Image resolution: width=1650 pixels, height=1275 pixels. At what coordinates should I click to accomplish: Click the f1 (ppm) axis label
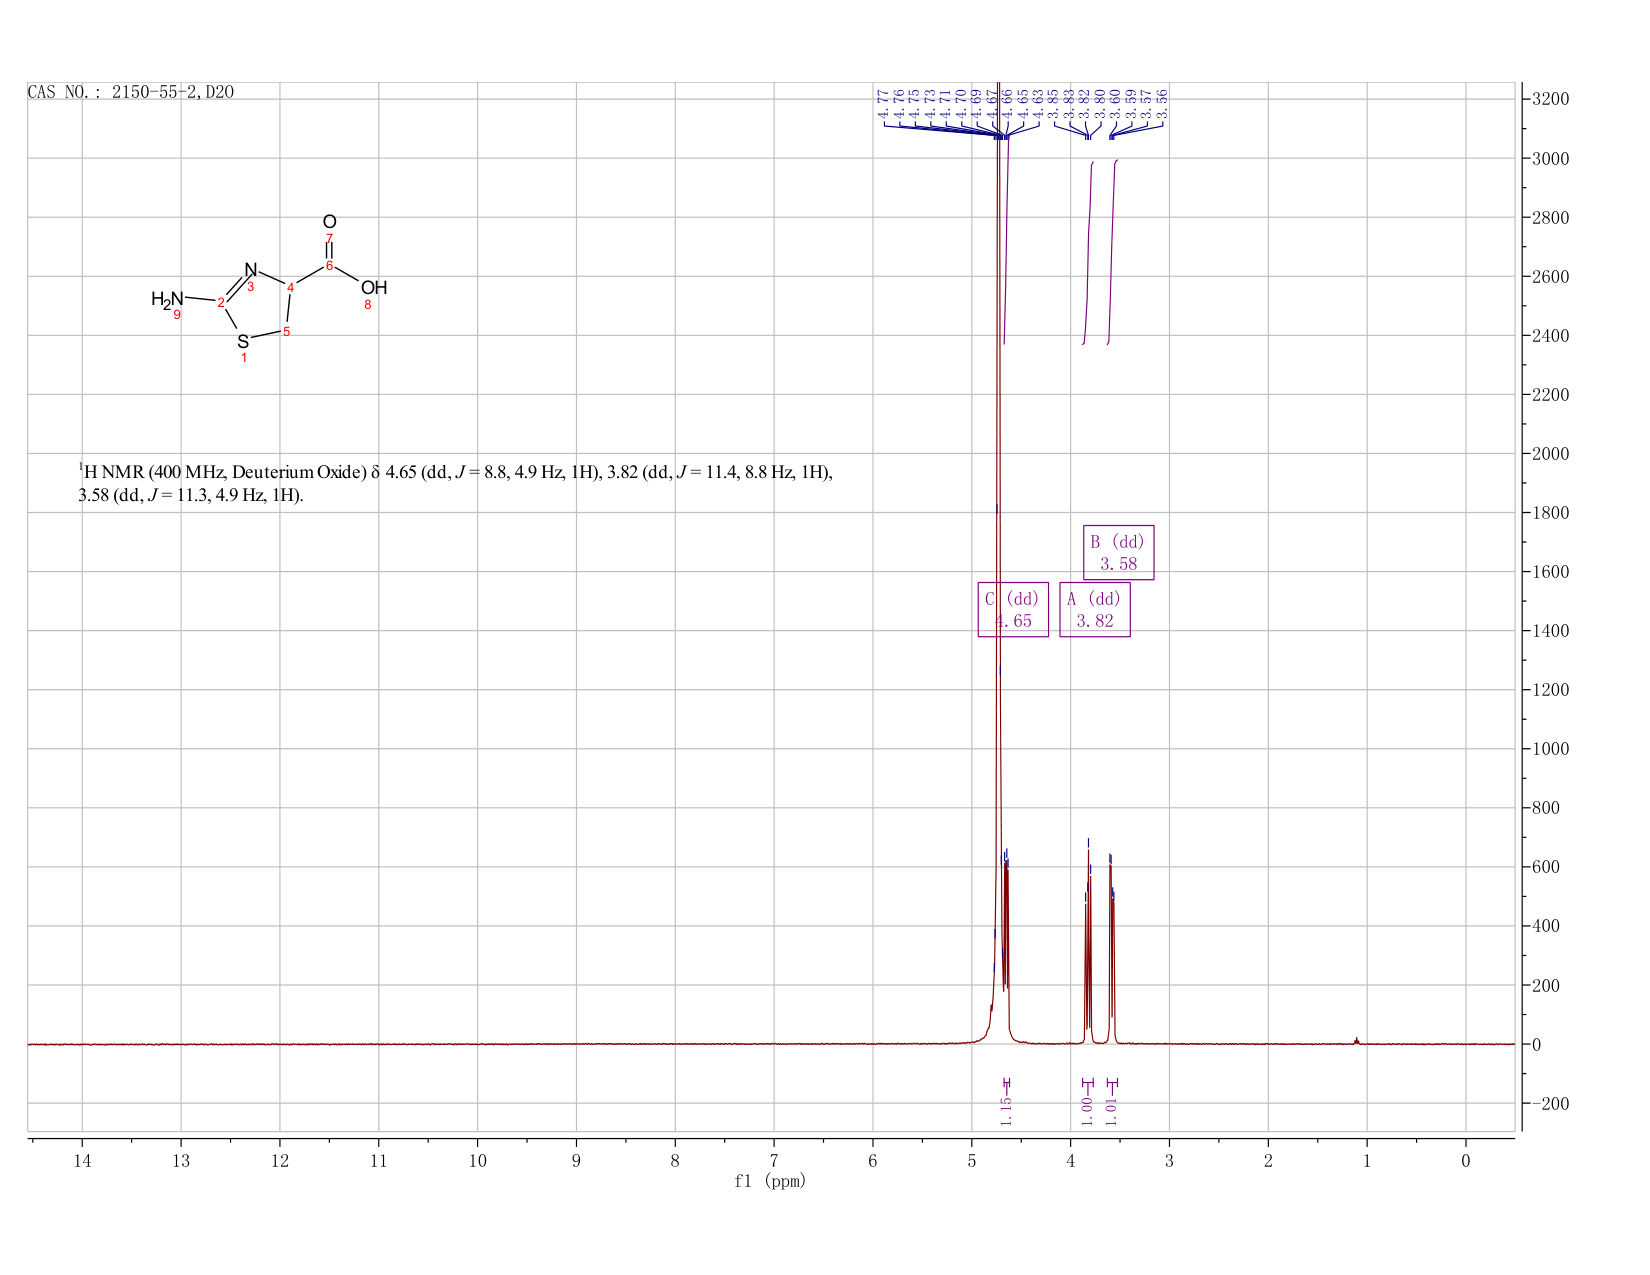[x=770, y=1181]
